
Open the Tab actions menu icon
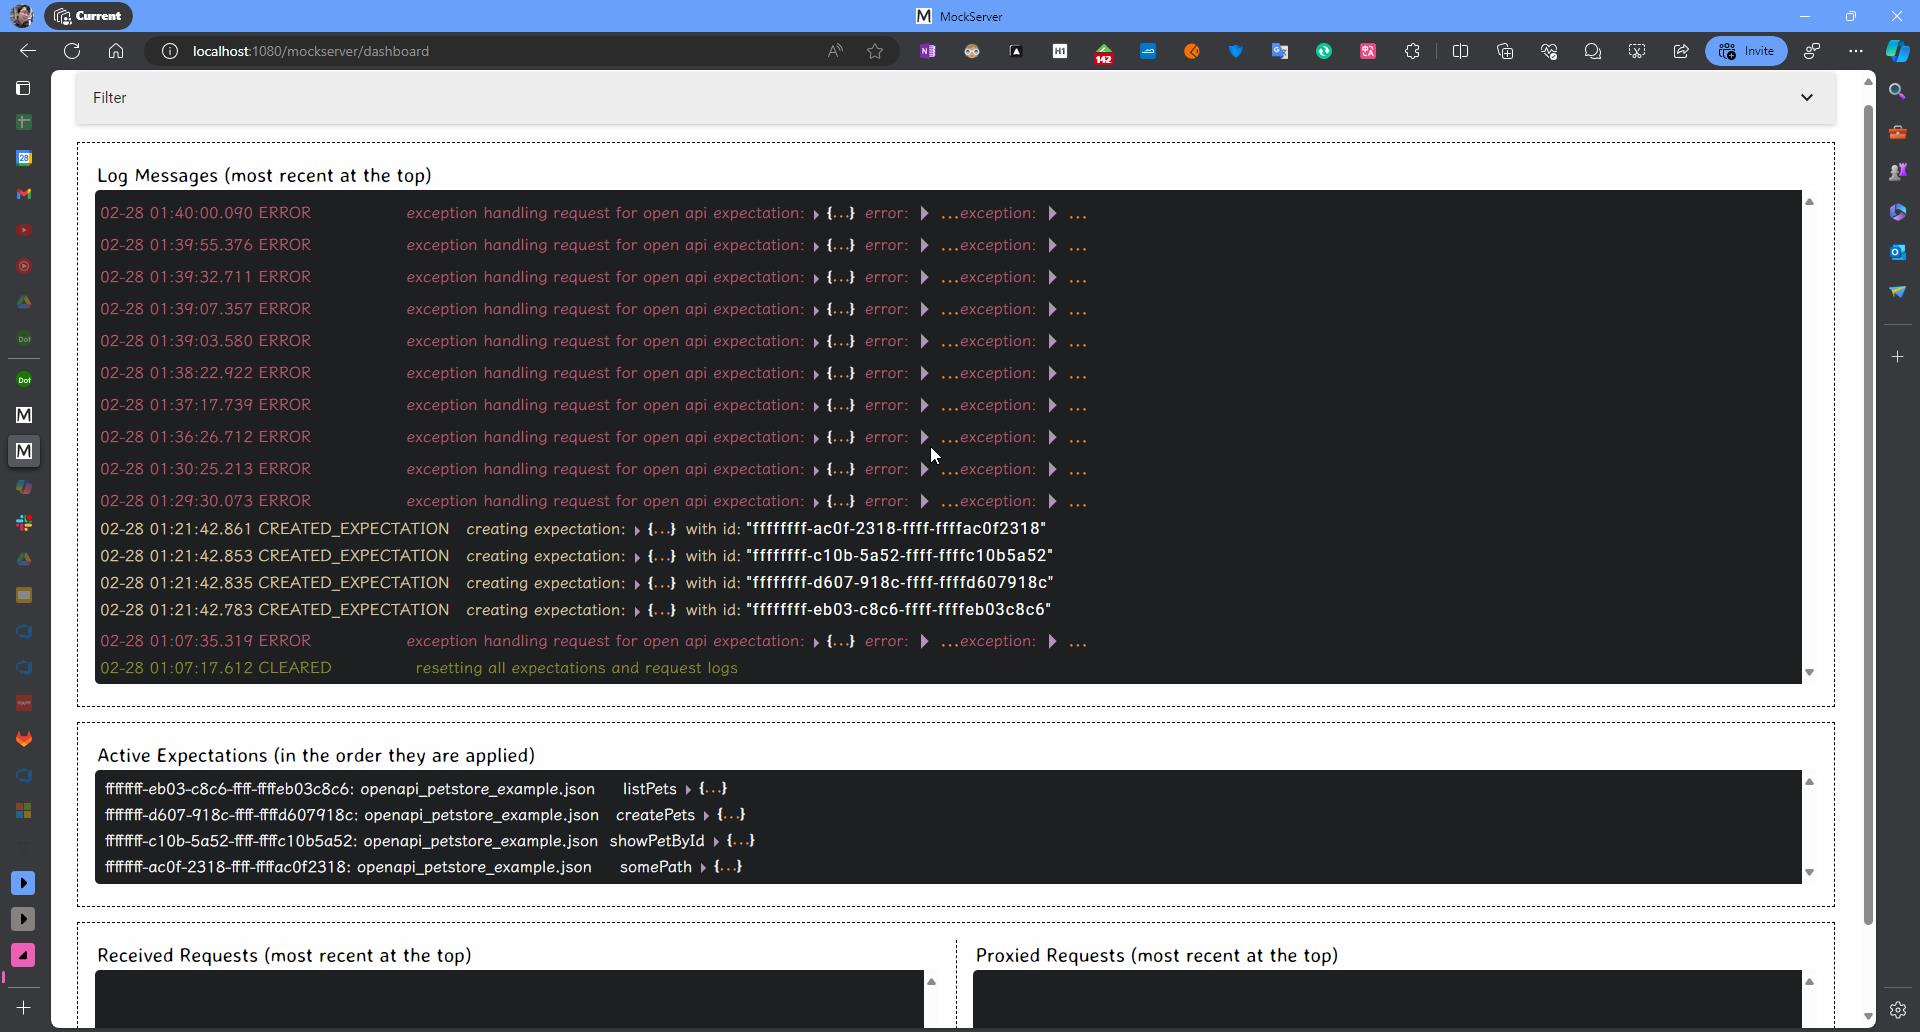(24, 88)
